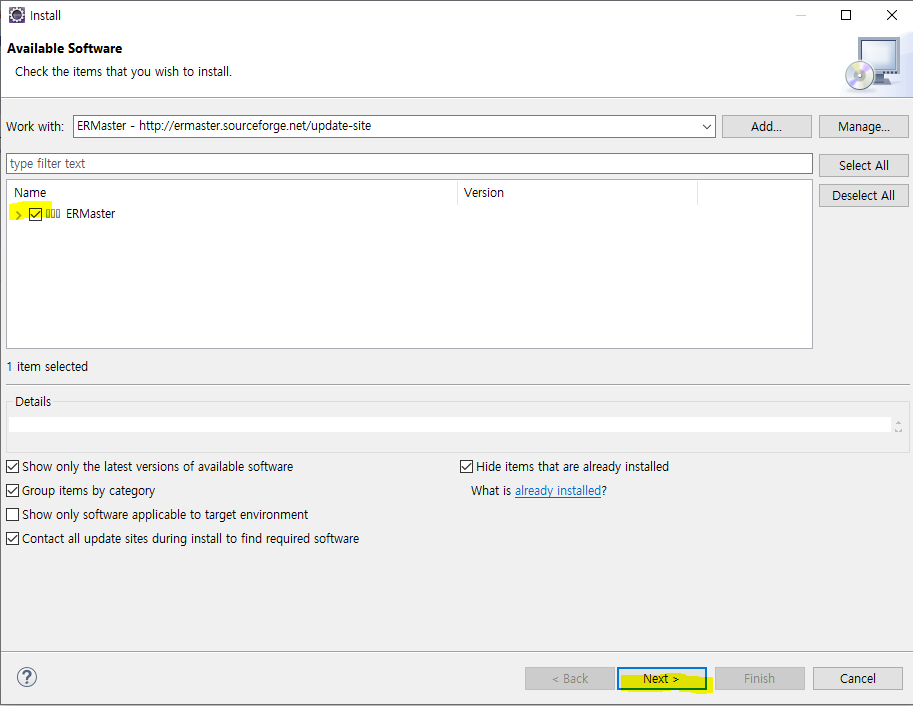Close the Install window
The height and width of the screenshot is (706, 913).
click(x=891, y=15)
